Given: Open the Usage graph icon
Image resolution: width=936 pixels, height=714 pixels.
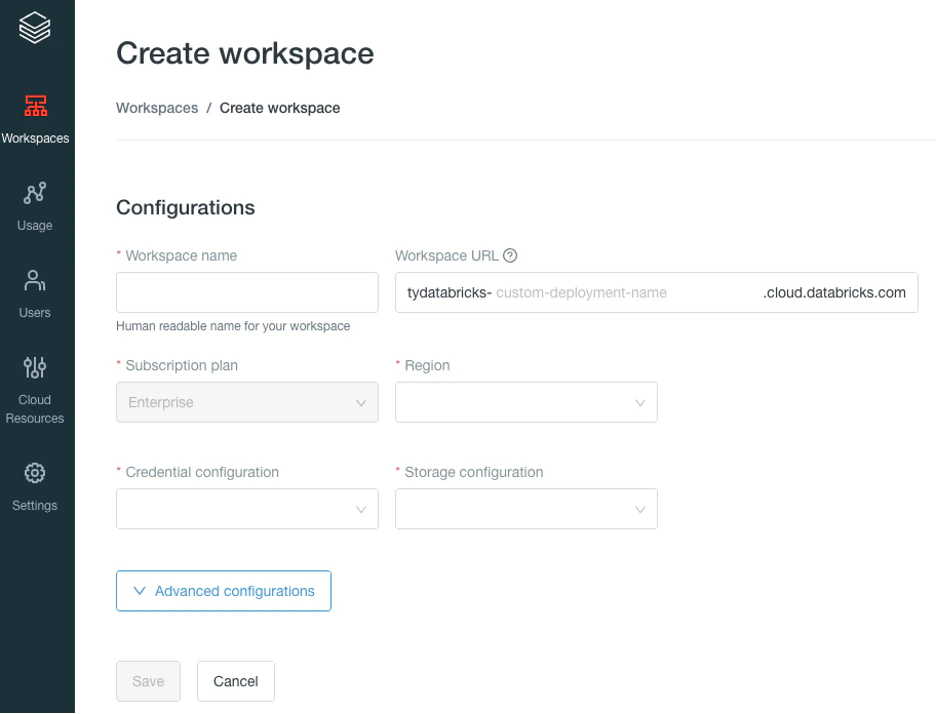Looking at the screenshot, I should (35, 193).
